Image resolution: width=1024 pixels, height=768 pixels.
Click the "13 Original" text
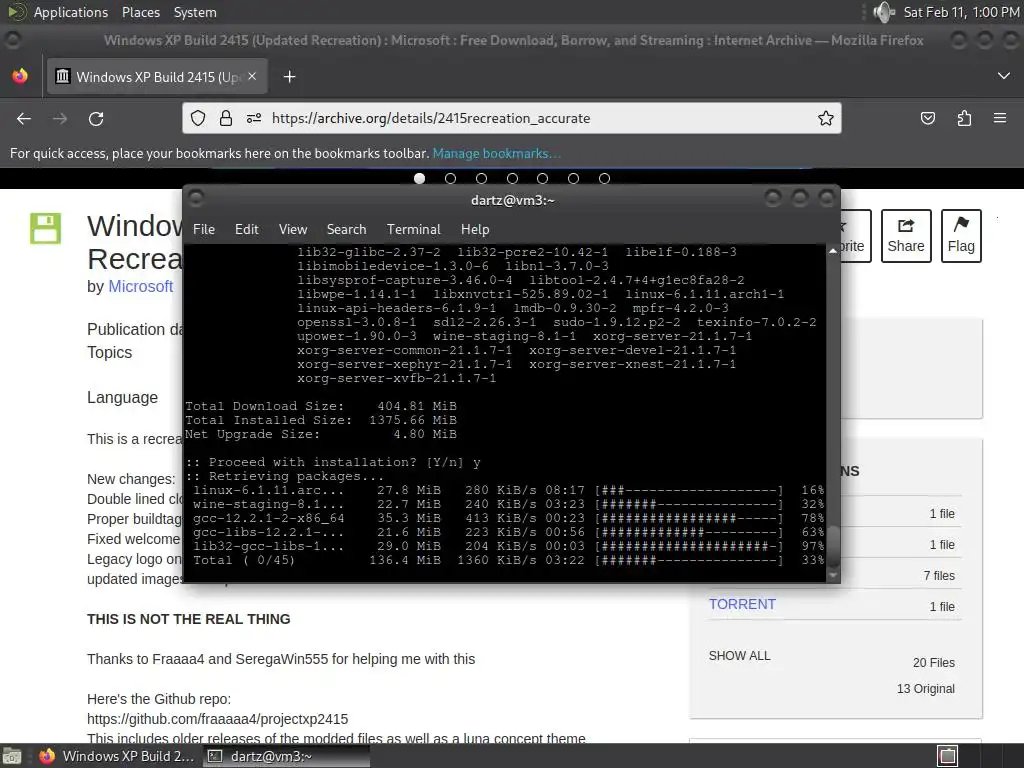pos(925,689)
